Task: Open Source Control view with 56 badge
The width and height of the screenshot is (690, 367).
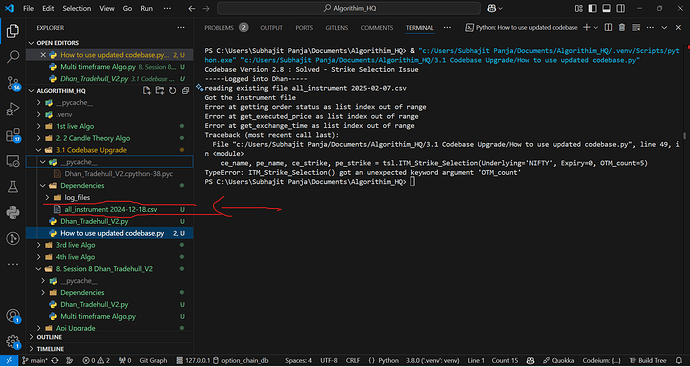Action: [x=13, y=83]
